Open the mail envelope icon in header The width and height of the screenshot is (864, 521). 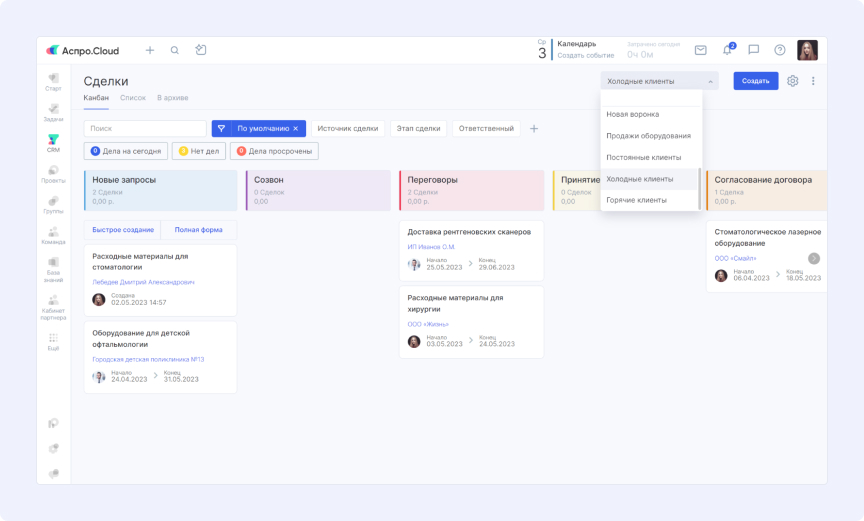tap(700, 50)
